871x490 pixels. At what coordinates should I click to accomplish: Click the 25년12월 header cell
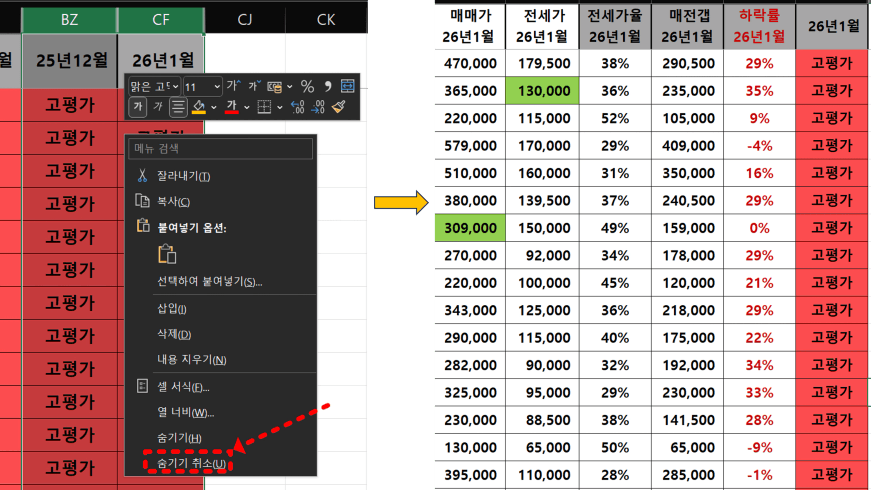click(x=70, y=61)
